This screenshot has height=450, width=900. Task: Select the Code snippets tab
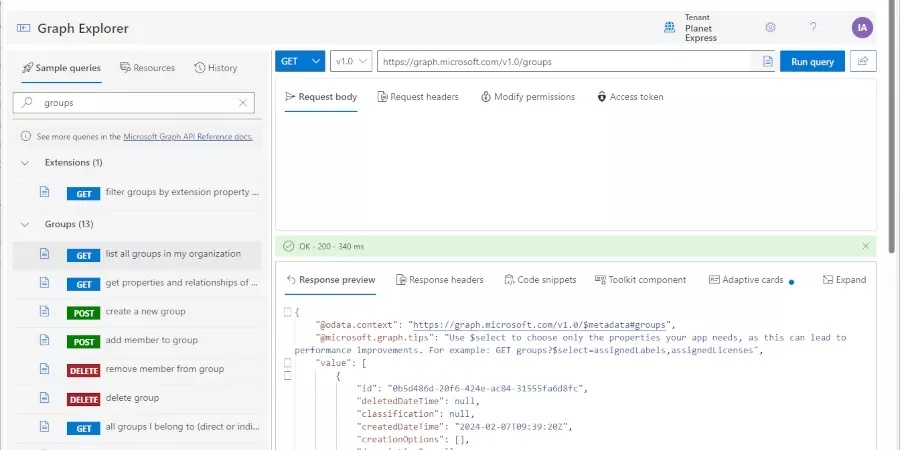[x=540, y=280]
